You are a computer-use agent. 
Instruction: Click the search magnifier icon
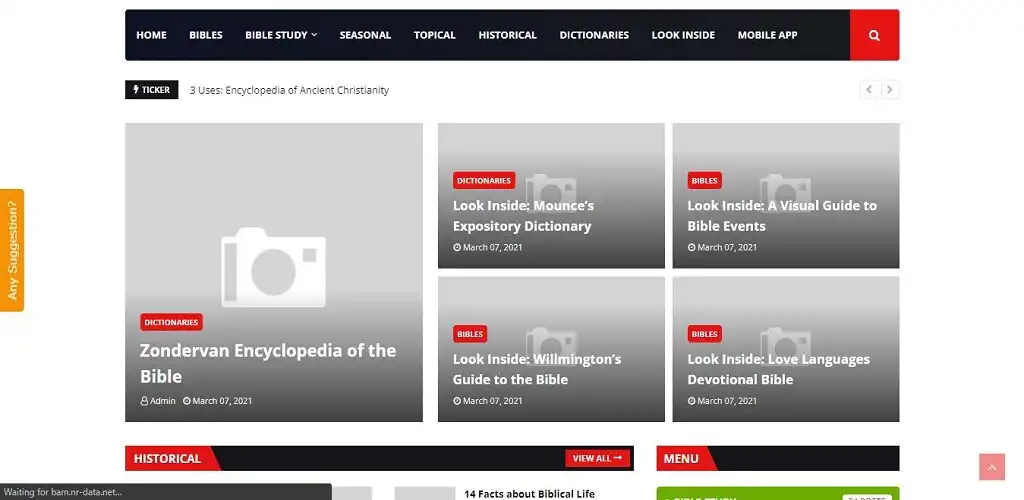pyautogui.click(x=874, y=35)
